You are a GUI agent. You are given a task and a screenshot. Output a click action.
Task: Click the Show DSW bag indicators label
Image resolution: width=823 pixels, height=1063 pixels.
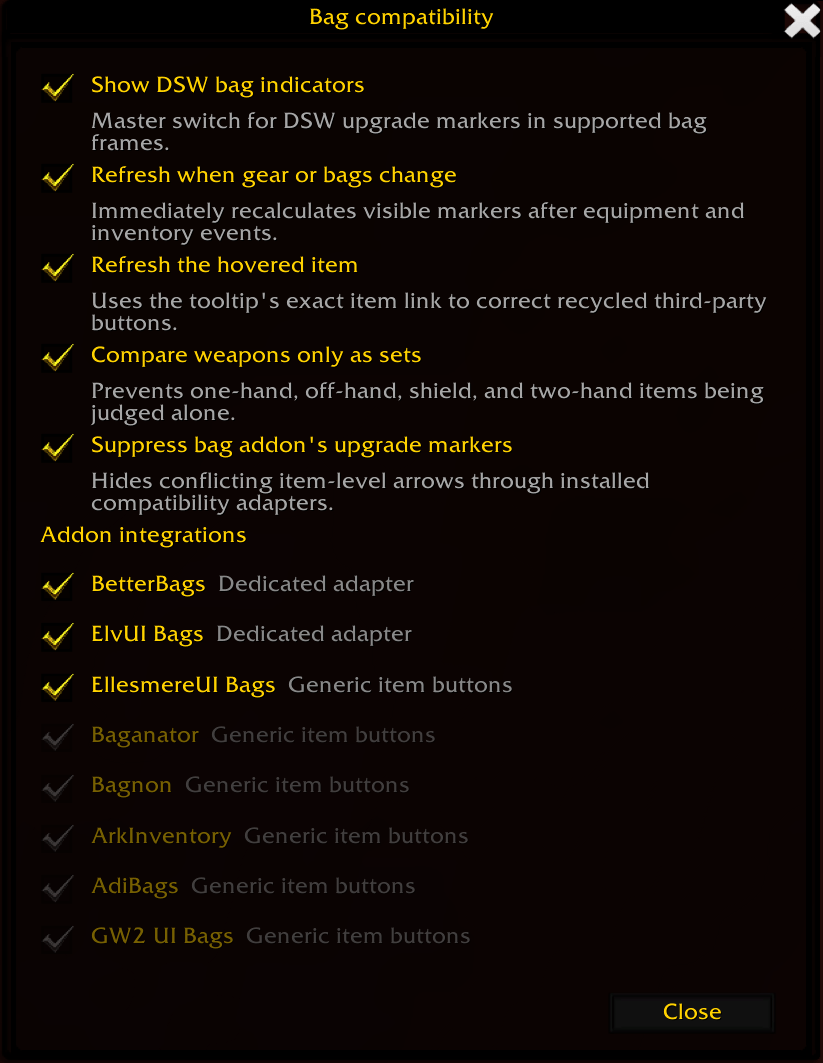coord(228,85)
